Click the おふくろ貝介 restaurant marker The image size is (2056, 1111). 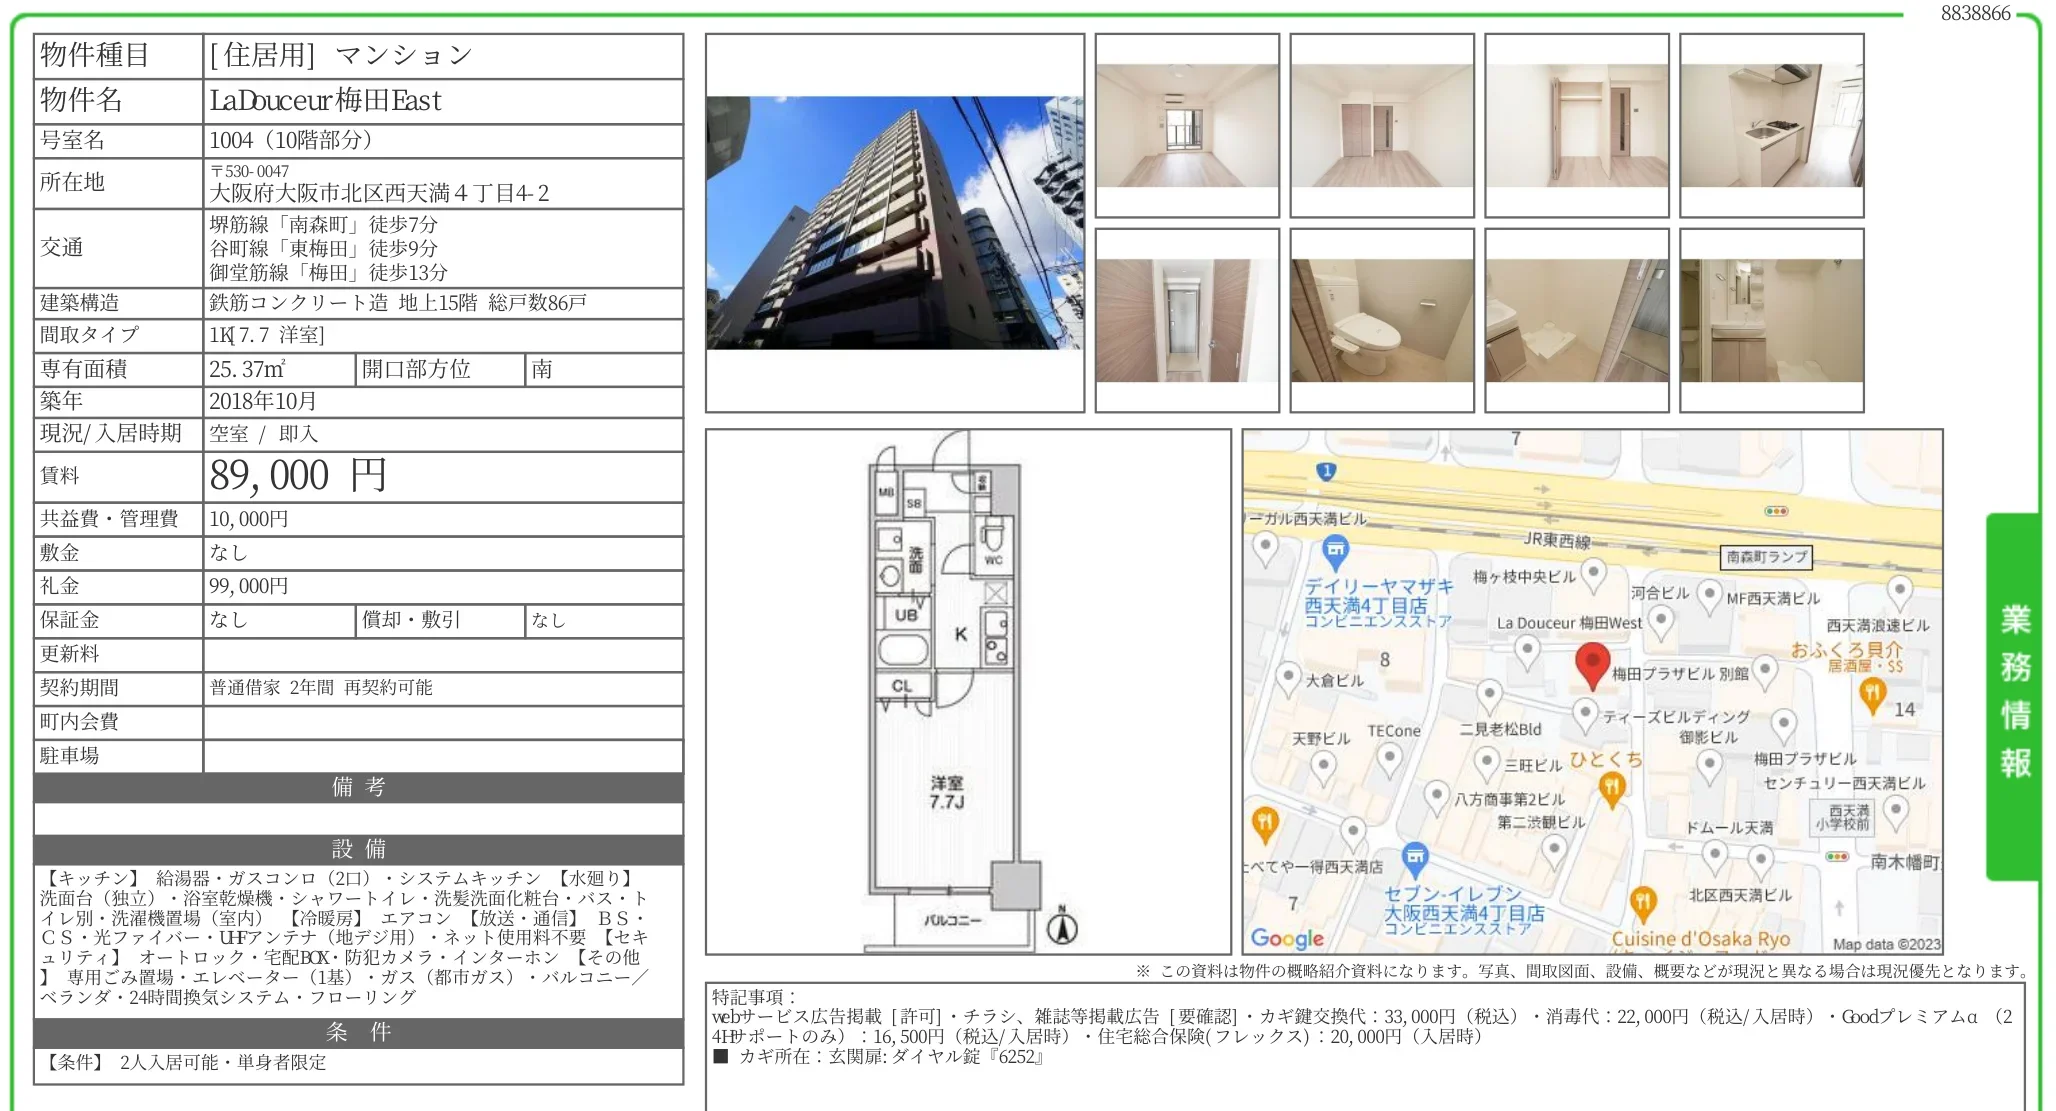[x=1872, y=693]
